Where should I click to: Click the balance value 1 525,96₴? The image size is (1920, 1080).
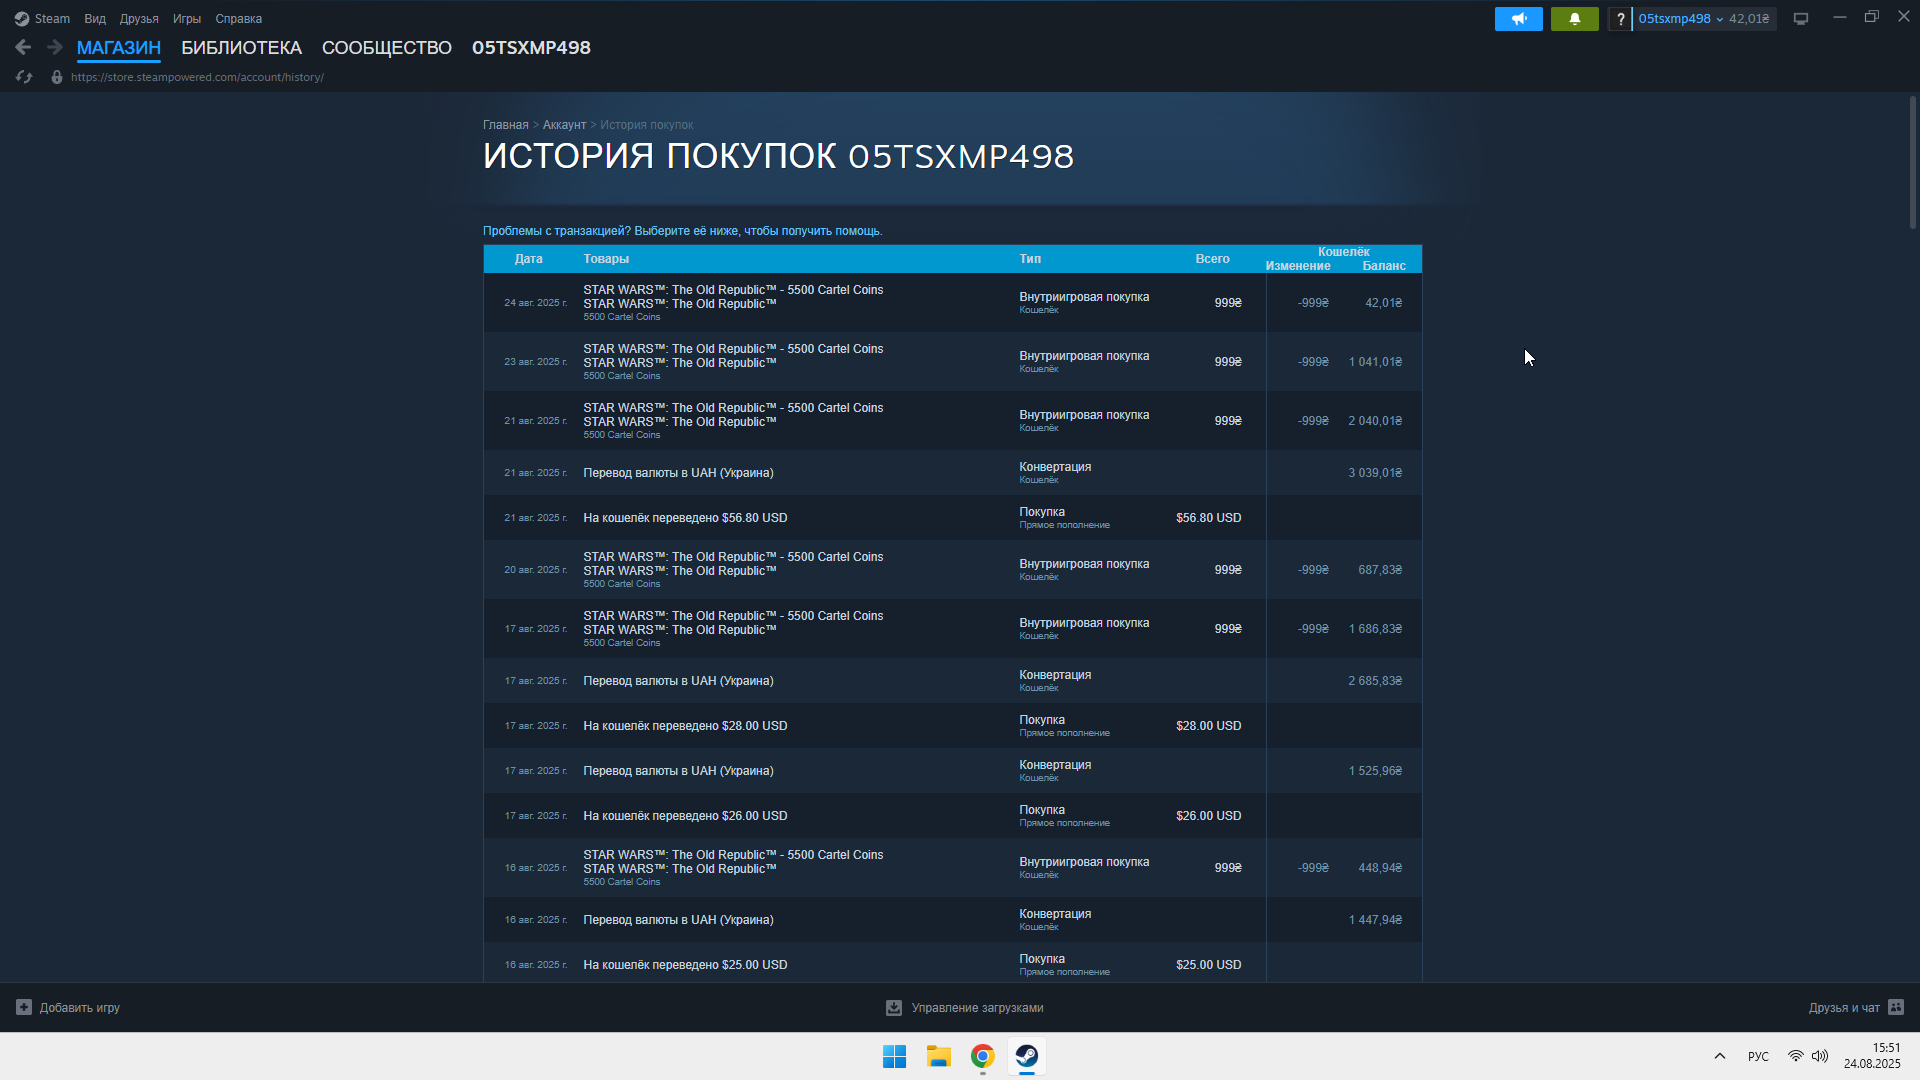coord(1375,771)
